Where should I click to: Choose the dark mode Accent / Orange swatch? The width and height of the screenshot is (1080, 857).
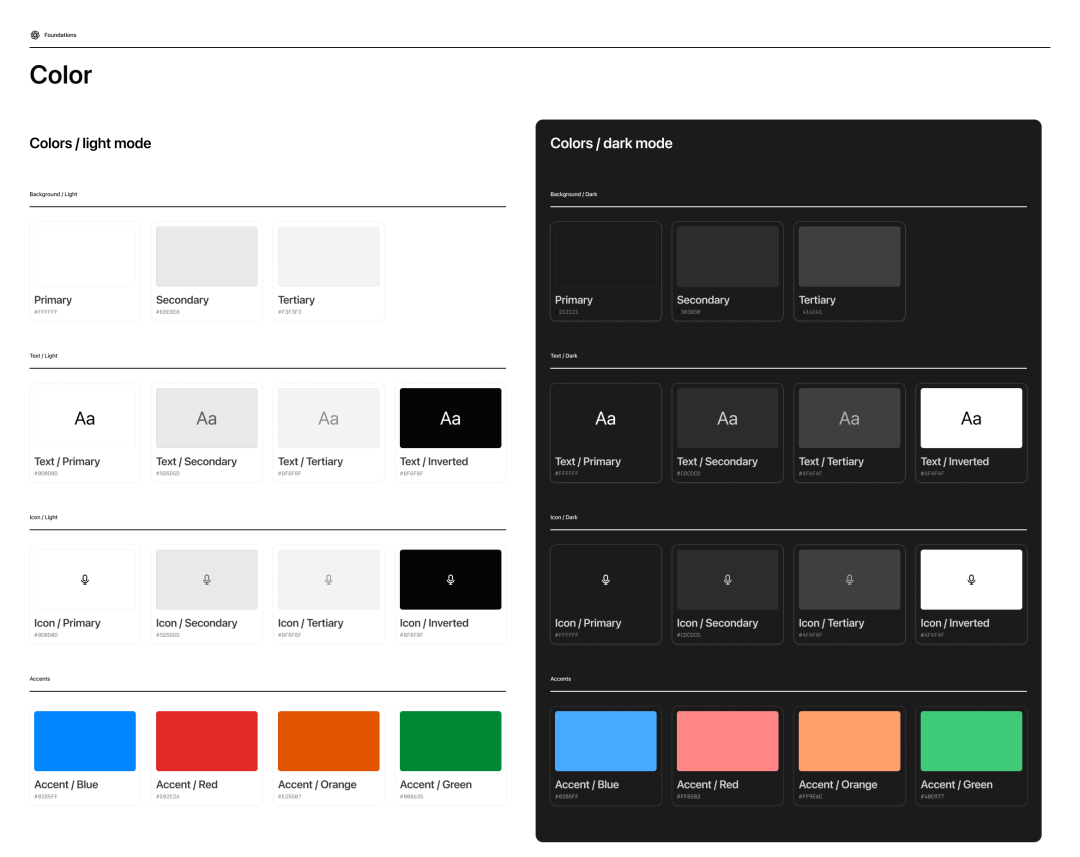point(850,741)
